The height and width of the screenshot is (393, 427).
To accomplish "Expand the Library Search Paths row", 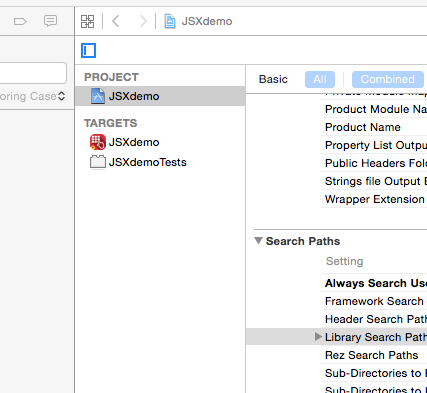I will 318,337.
